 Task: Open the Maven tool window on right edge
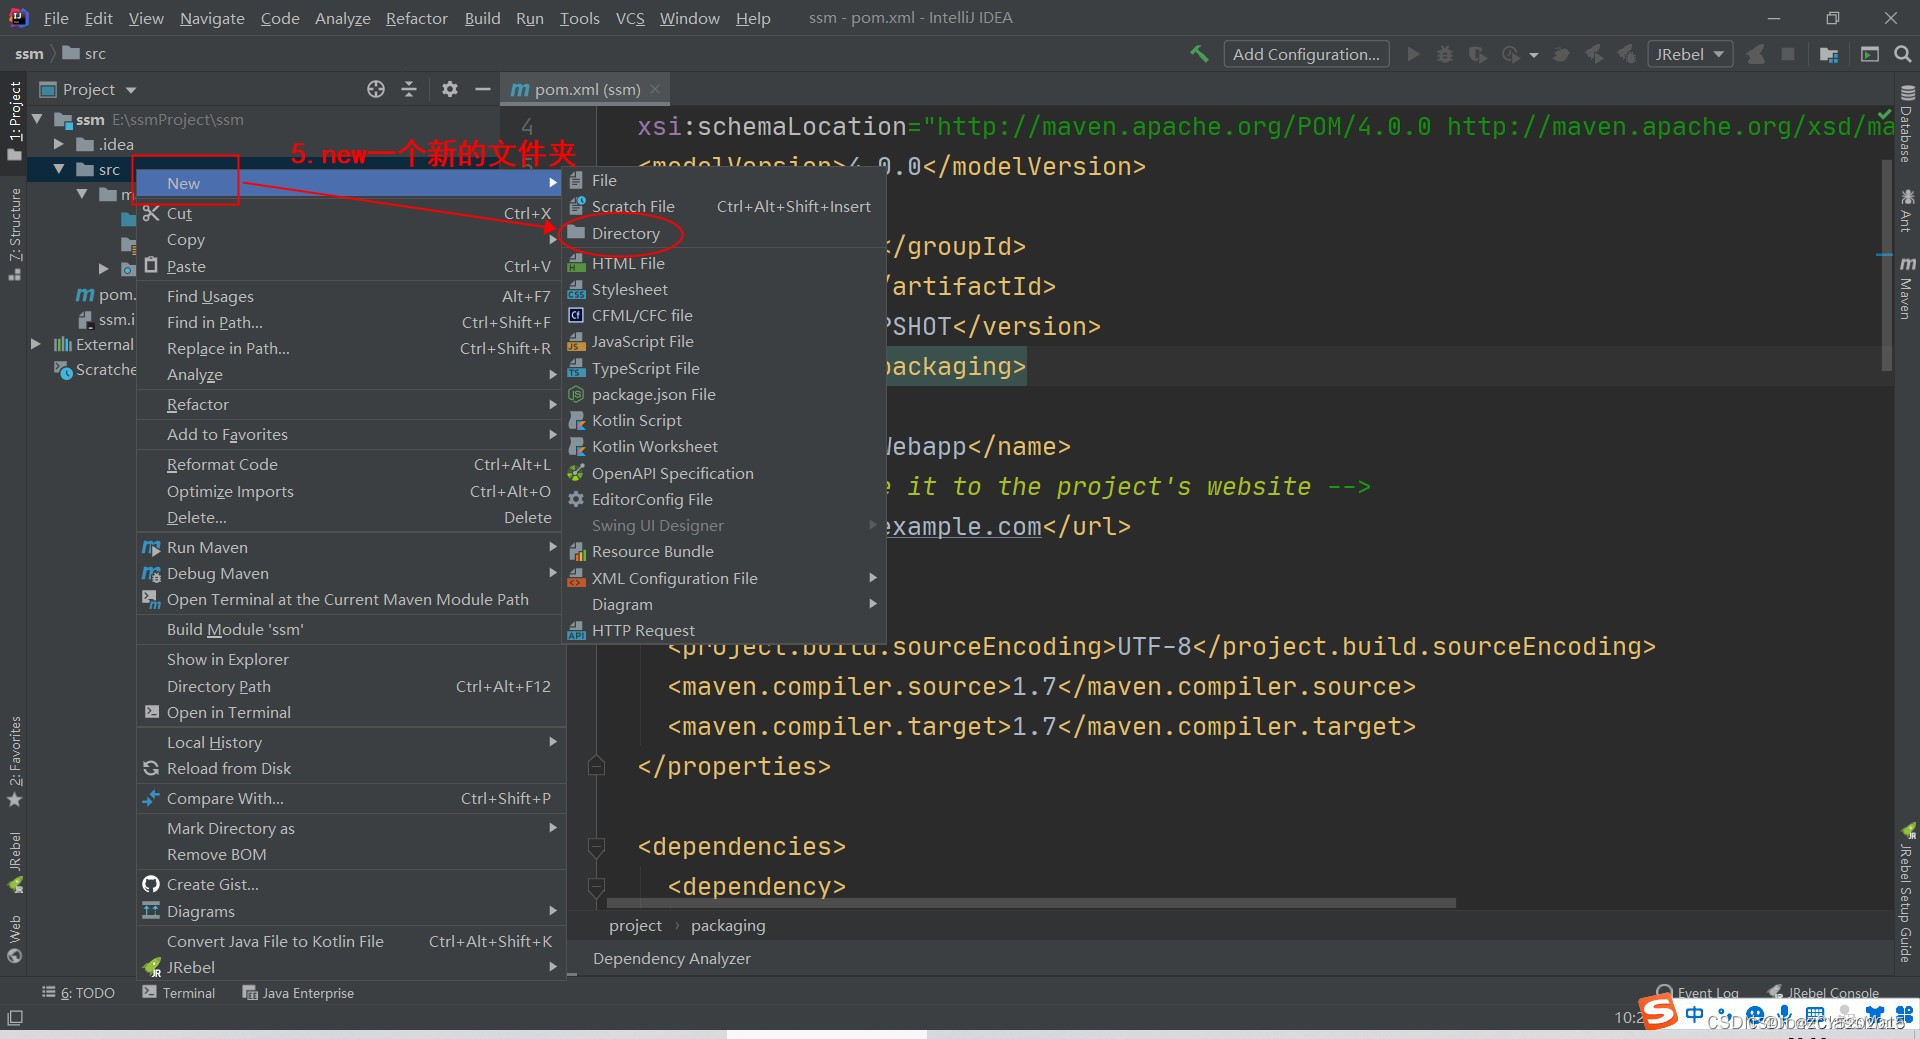click(x=1907, y=289)
